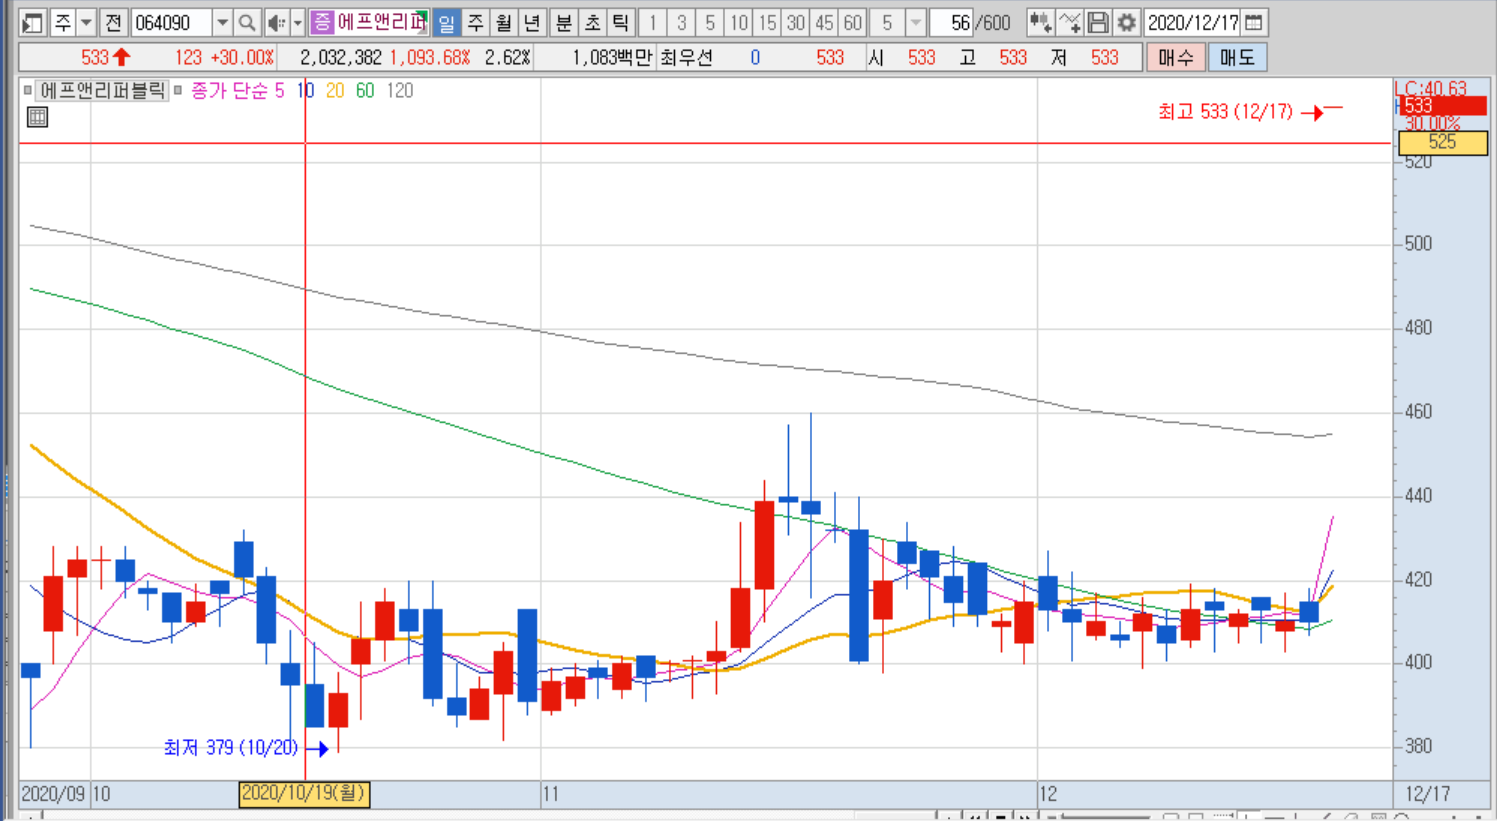This screenshot has height=821, width=1497.
Task: Click the volume value 2,032,382
Action: click(x=340, y=58)
